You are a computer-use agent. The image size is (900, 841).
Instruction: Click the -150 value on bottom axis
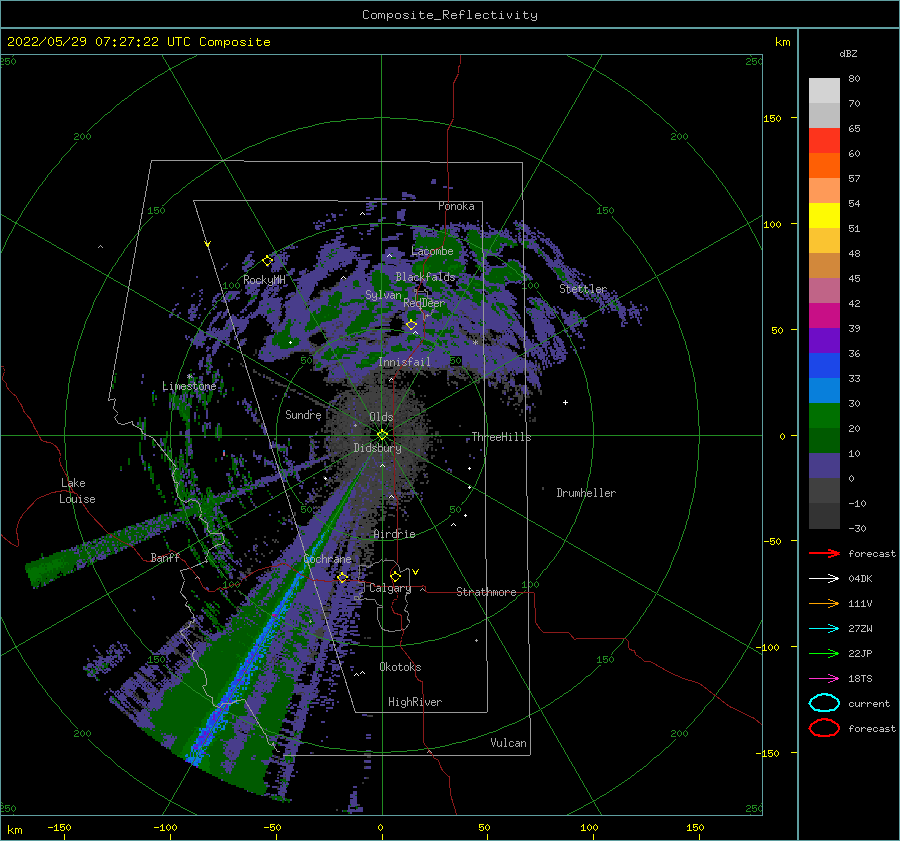[59, 827]
